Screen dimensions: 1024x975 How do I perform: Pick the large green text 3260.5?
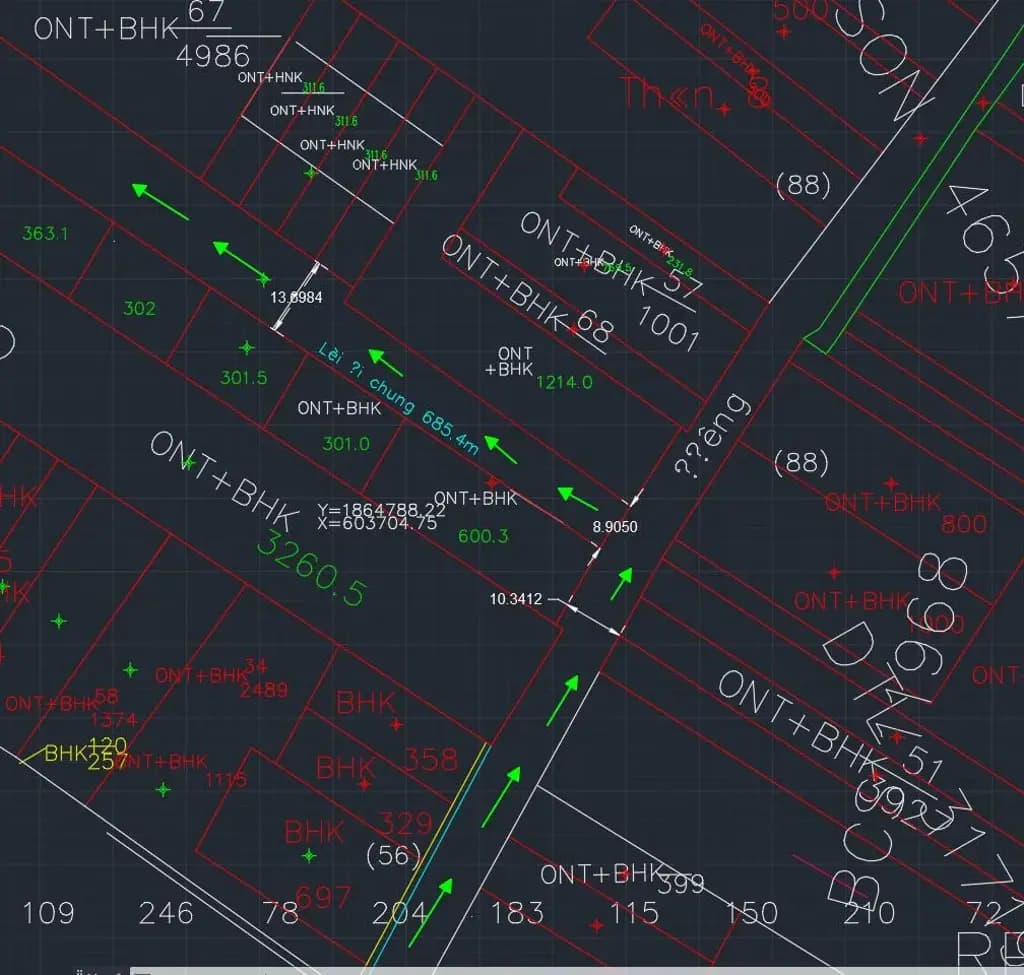pos(312,569)
